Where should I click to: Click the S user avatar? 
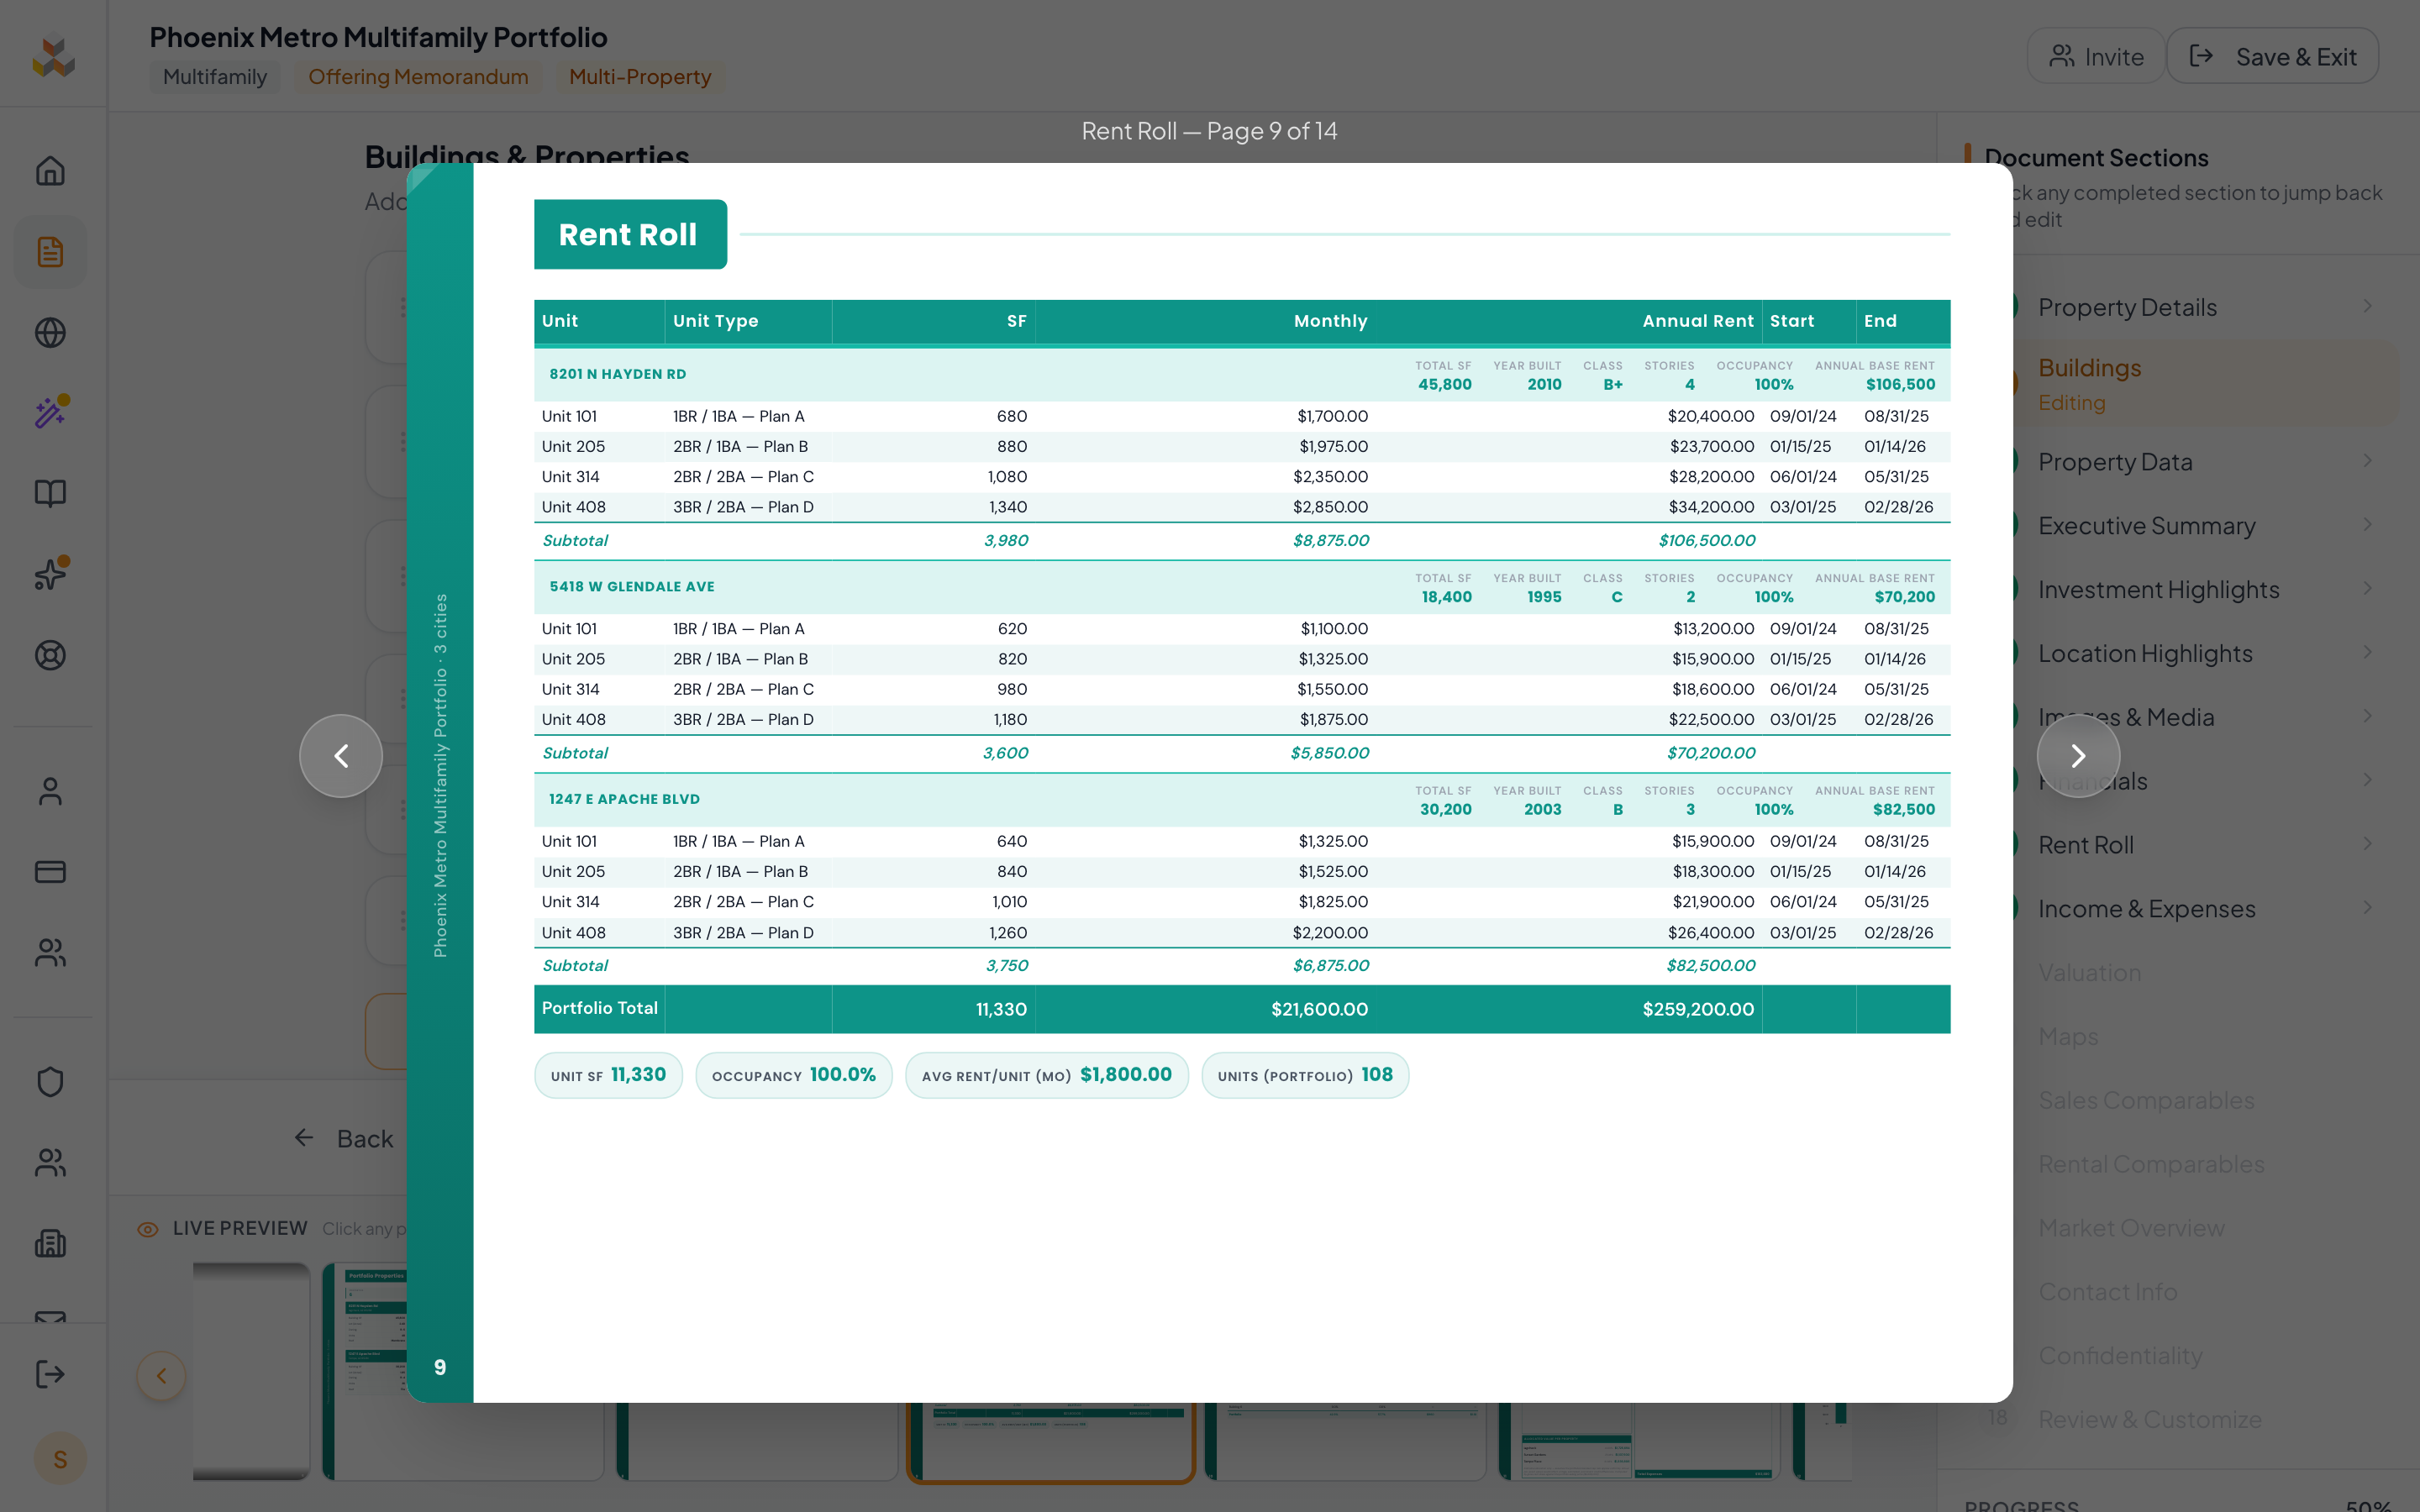[x=60, y=1459]
